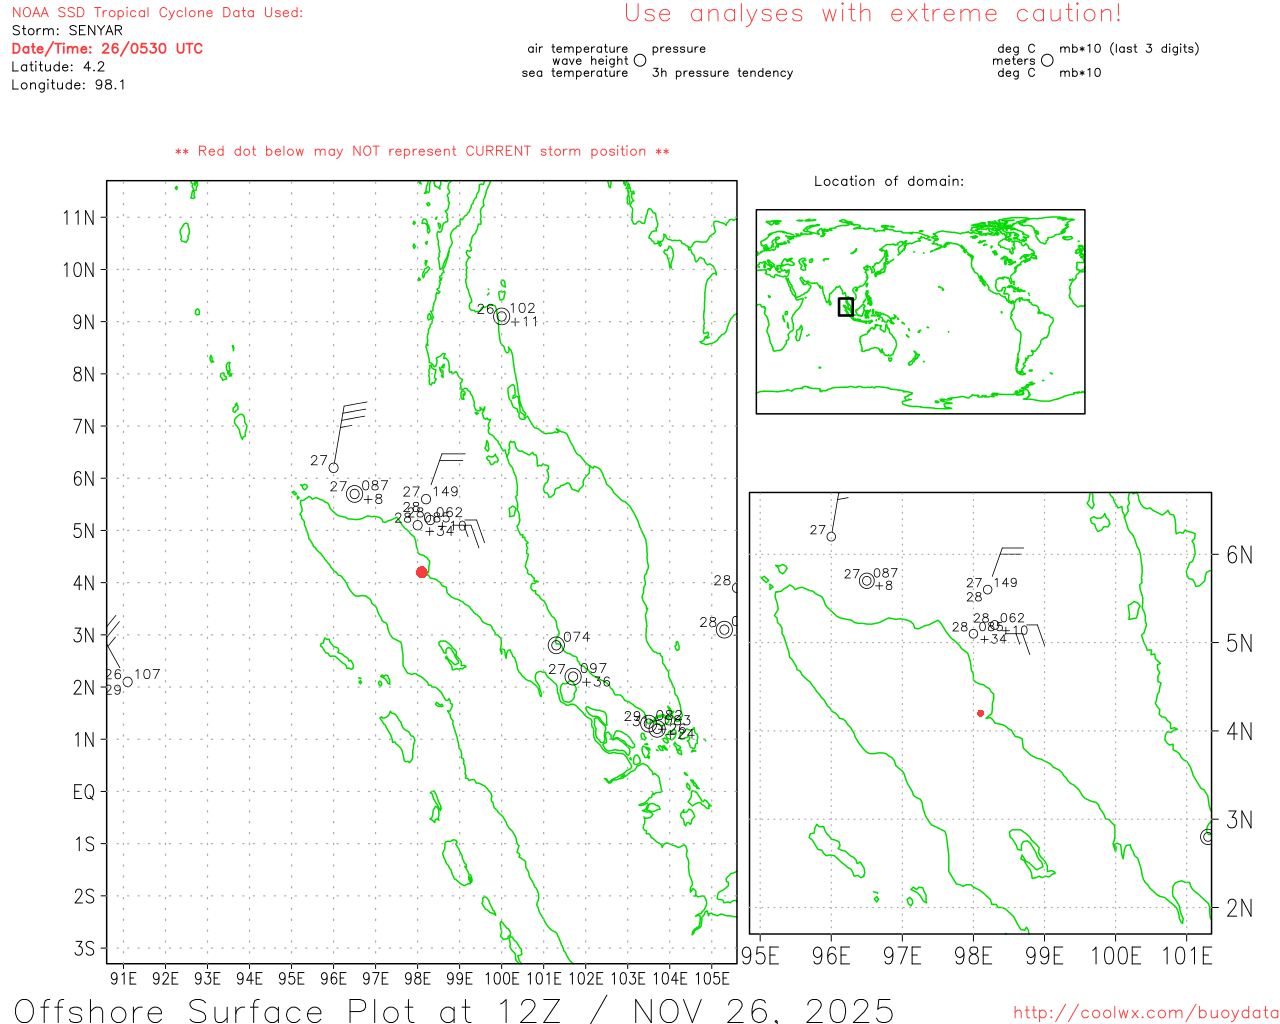Click the 'Use analyses with extreme caution!' heading
The image size is (1280, 1024).
[872, 14]
